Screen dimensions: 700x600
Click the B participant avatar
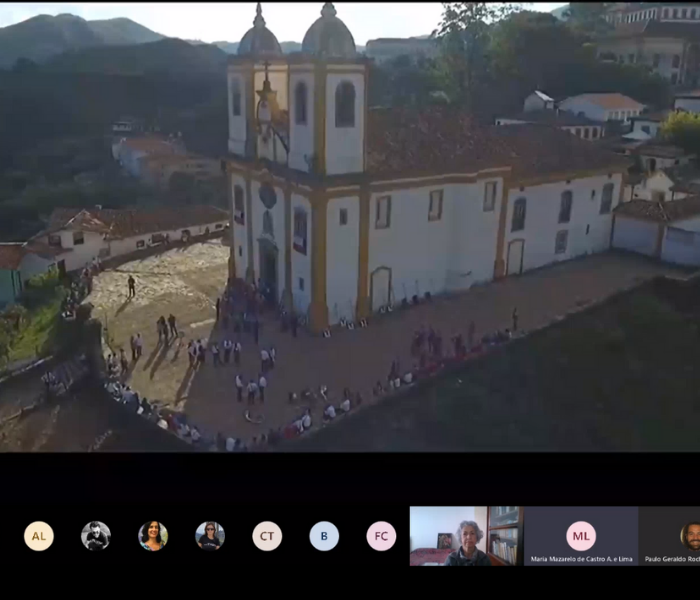[x=324, y=536]
